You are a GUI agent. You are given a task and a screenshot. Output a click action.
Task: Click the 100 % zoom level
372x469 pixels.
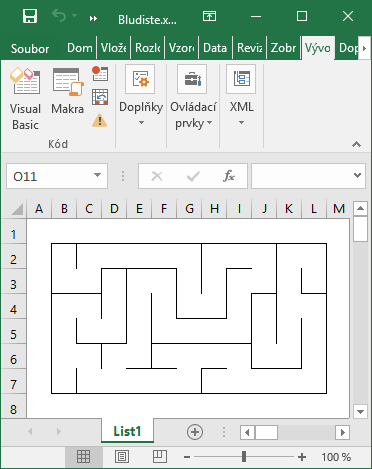click(x=336, y=457)
